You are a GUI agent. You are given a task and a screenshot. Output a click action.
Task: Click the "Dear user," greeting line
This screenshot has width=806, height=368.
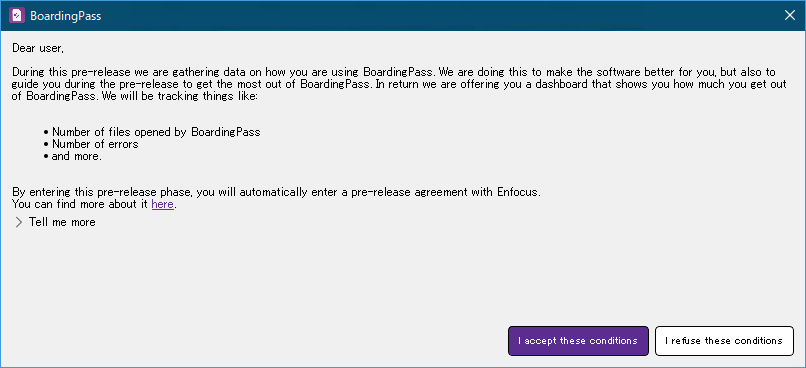38,48
